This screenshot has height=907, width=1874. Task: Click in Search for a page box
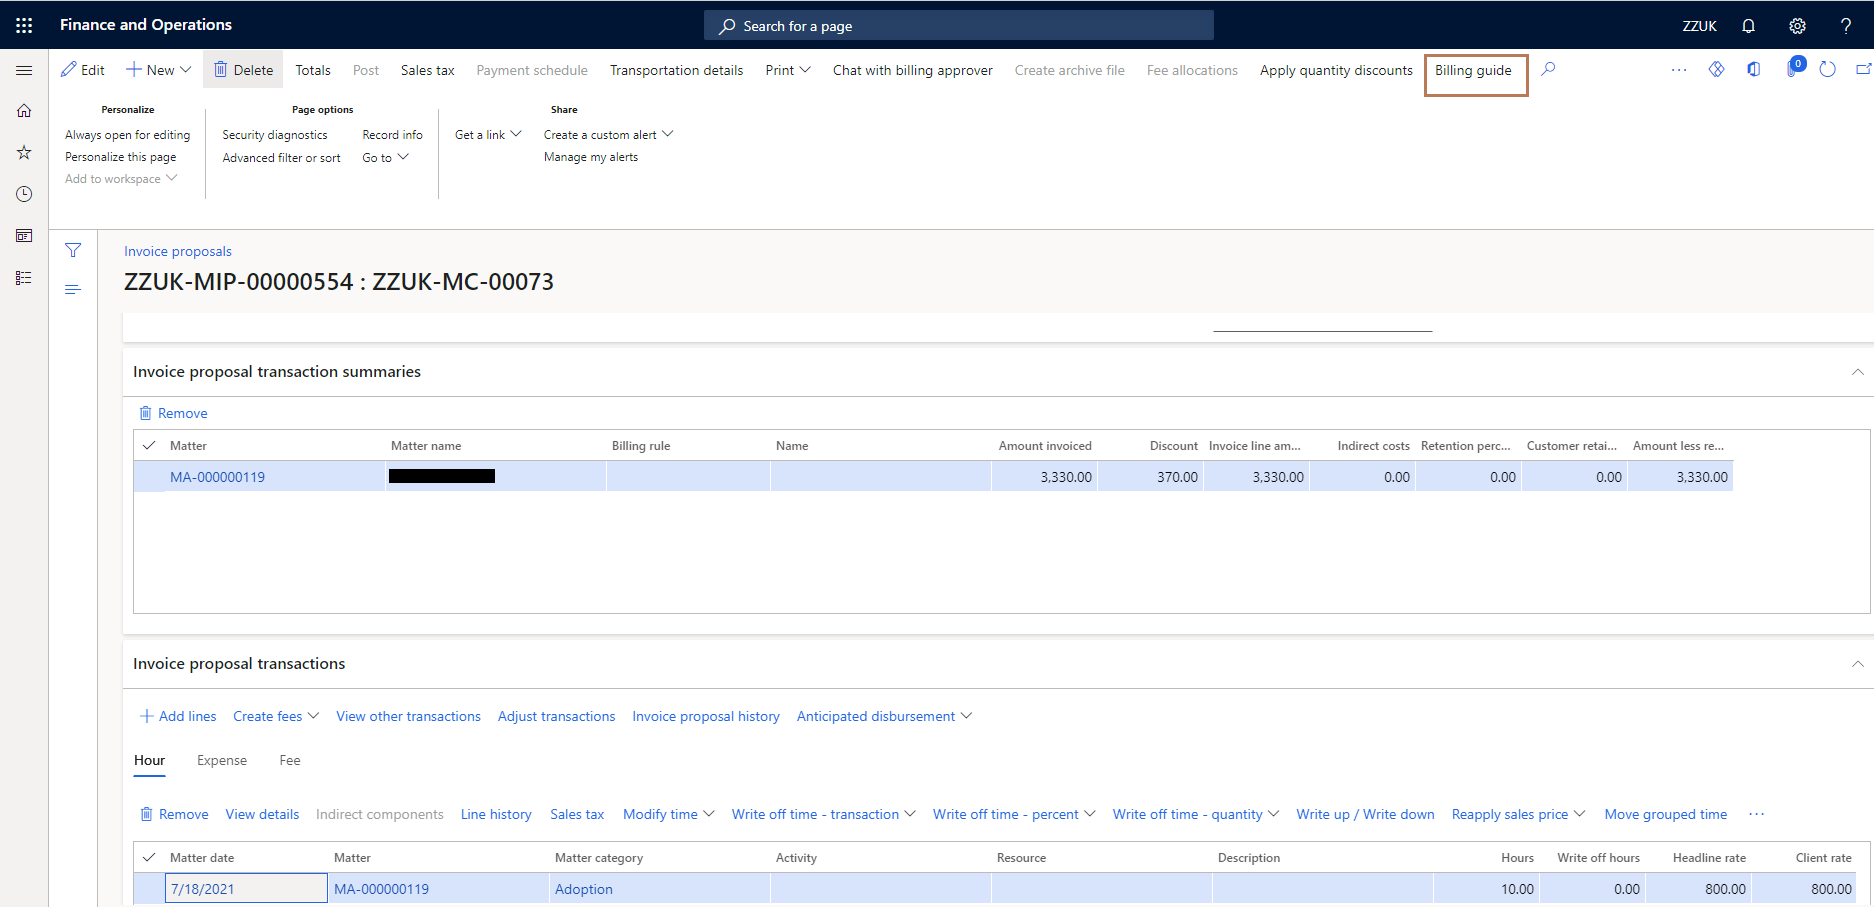click(959, 26)
